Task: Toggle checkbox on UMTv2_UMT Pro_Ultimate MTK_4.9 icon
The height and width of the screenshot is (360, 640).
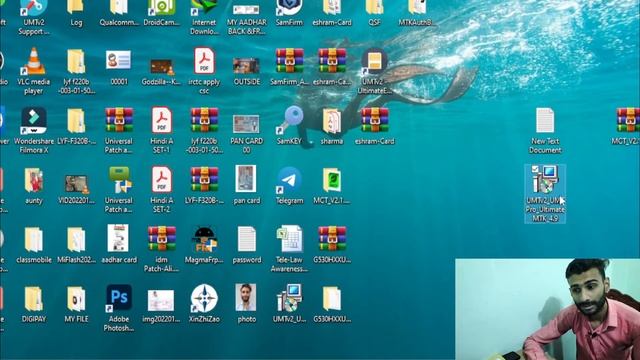Action: [x=535, y=169]
